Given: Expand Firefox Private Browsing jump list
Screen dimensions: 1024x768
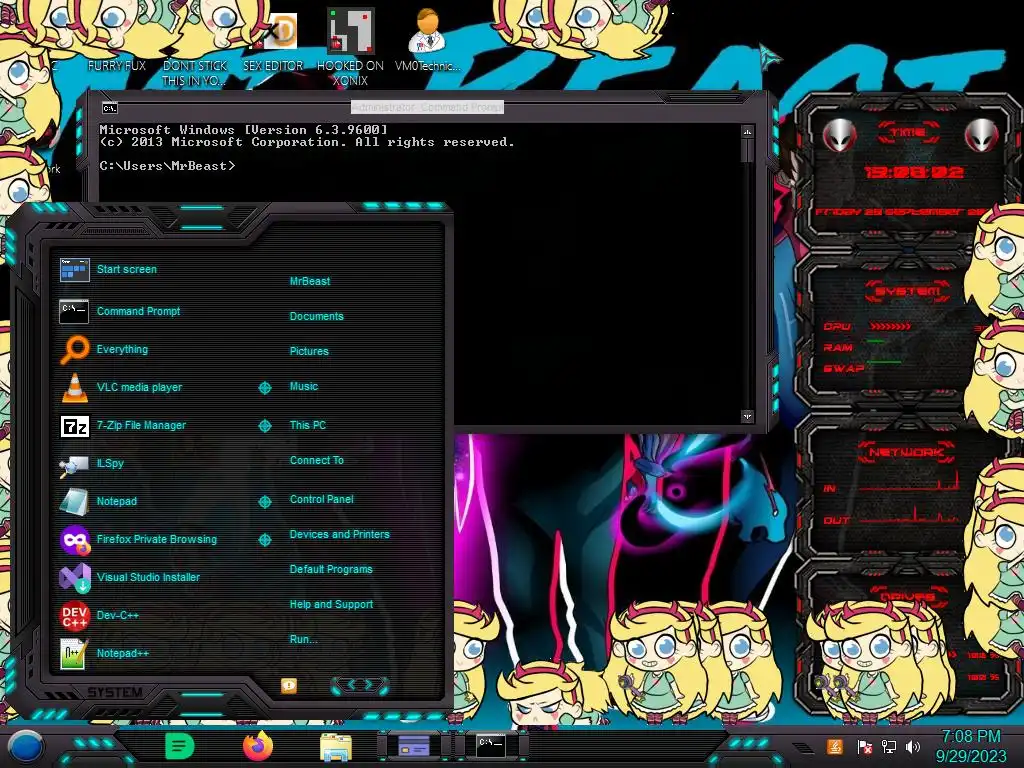Looking at the screenshot, I should click(264, 539).
